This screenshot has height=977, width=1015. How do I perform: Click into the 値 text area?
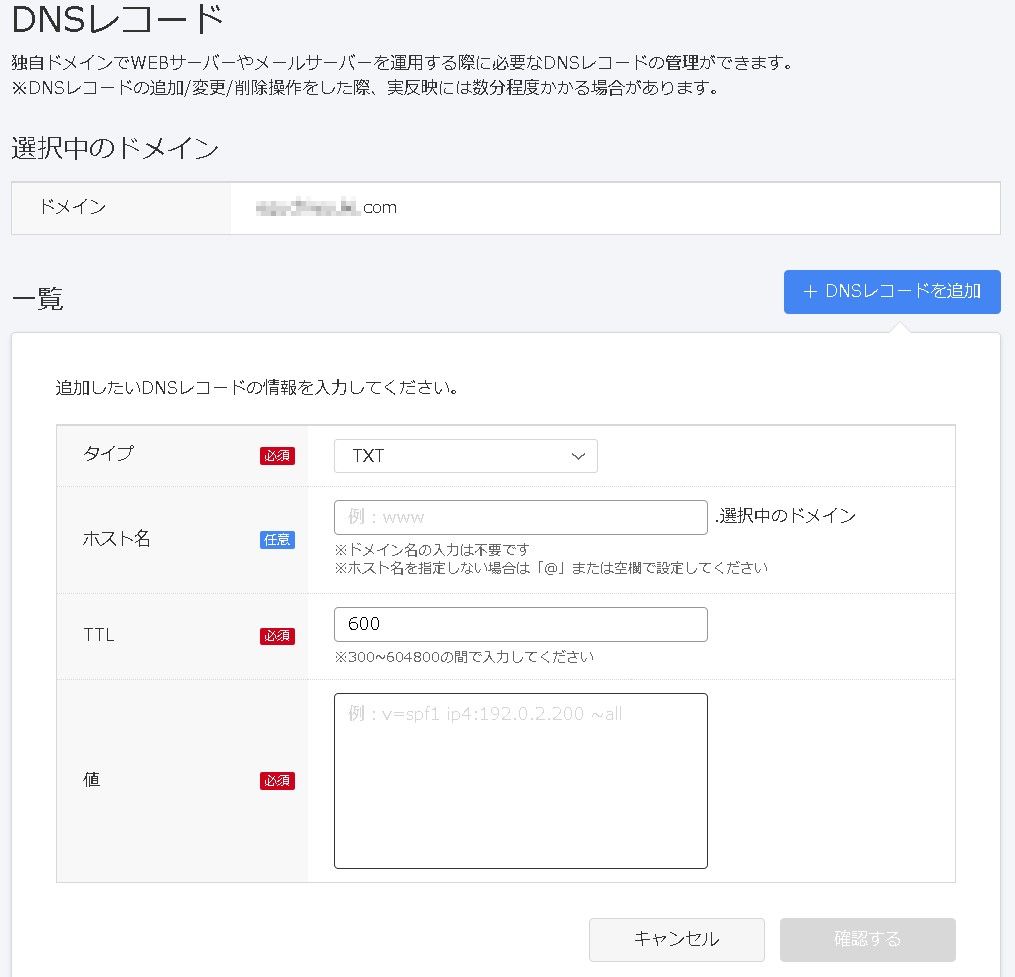[x=520, y=780]
